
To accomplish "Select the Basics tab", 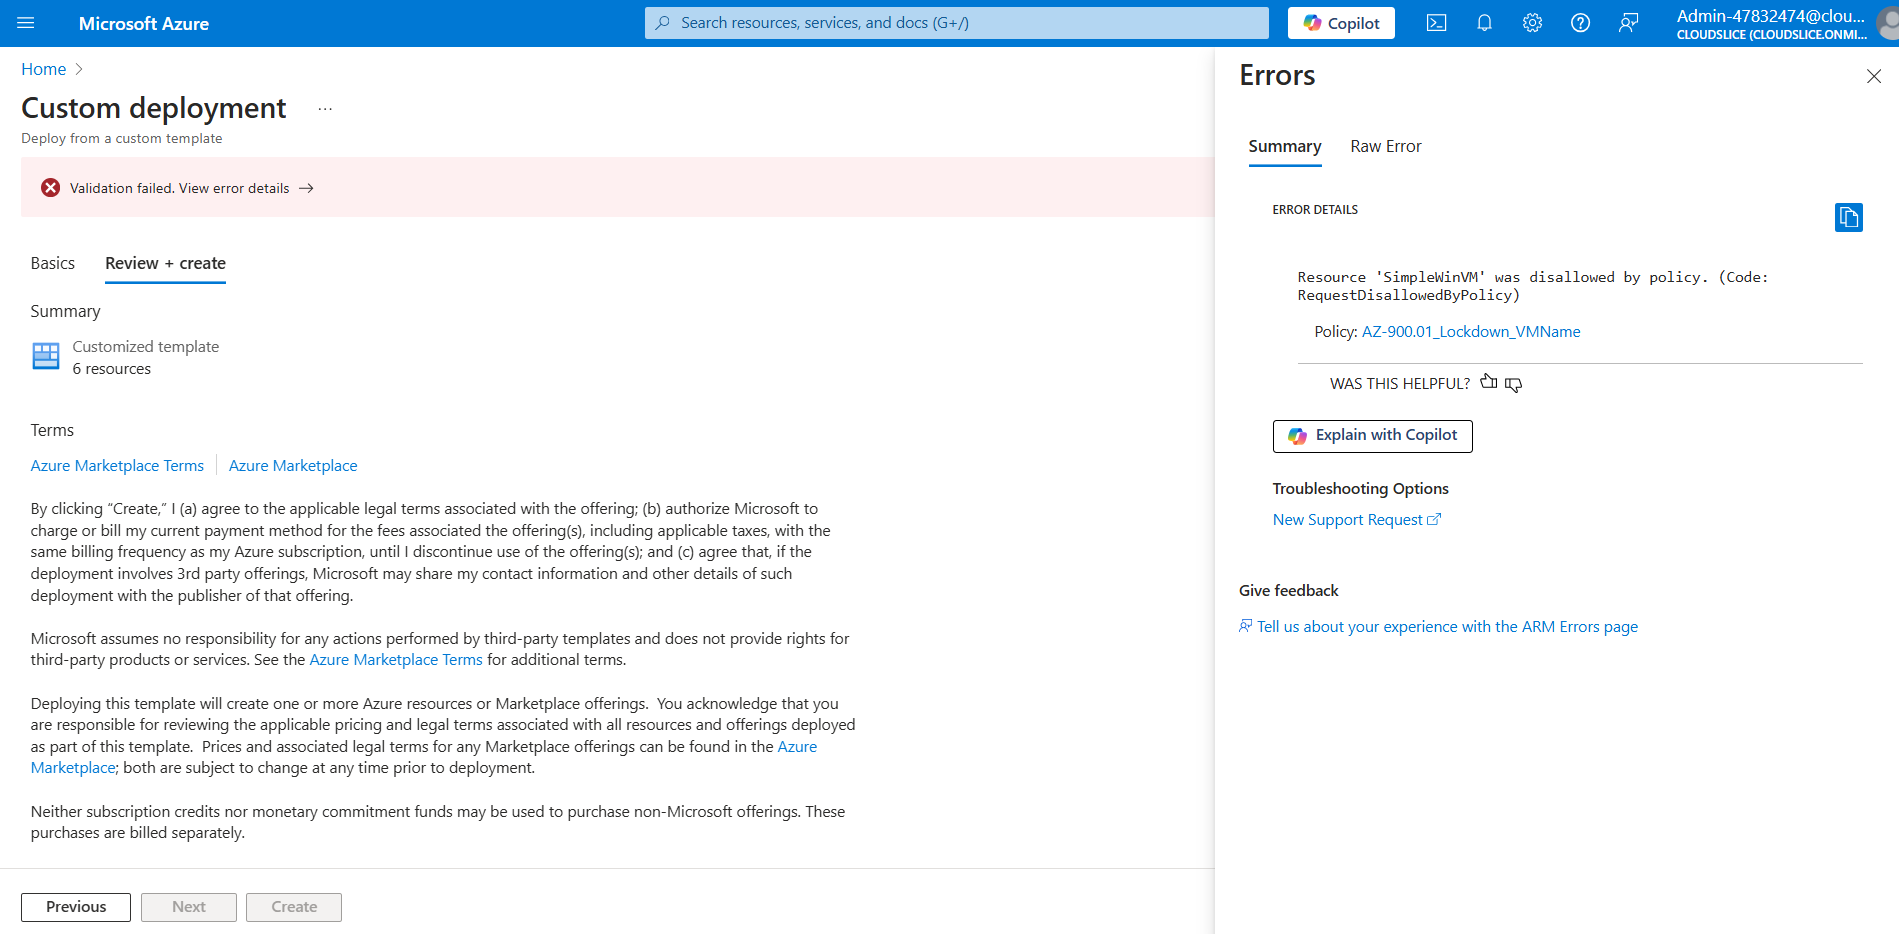I will (53, 263).
